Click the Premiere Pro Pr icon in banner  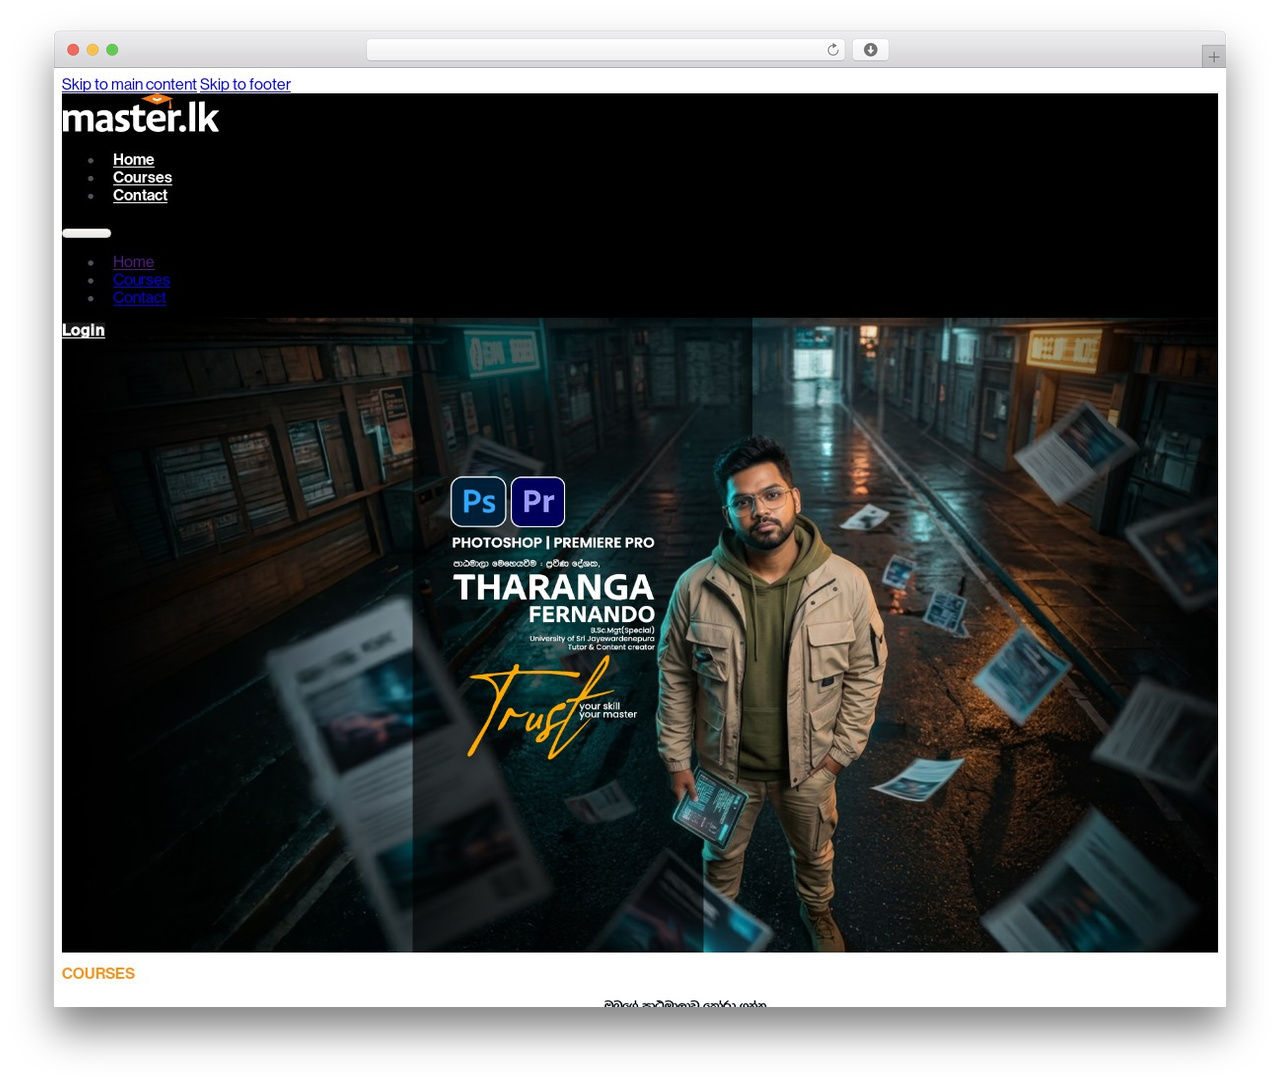pyautogui.click(x=538, y=502)
